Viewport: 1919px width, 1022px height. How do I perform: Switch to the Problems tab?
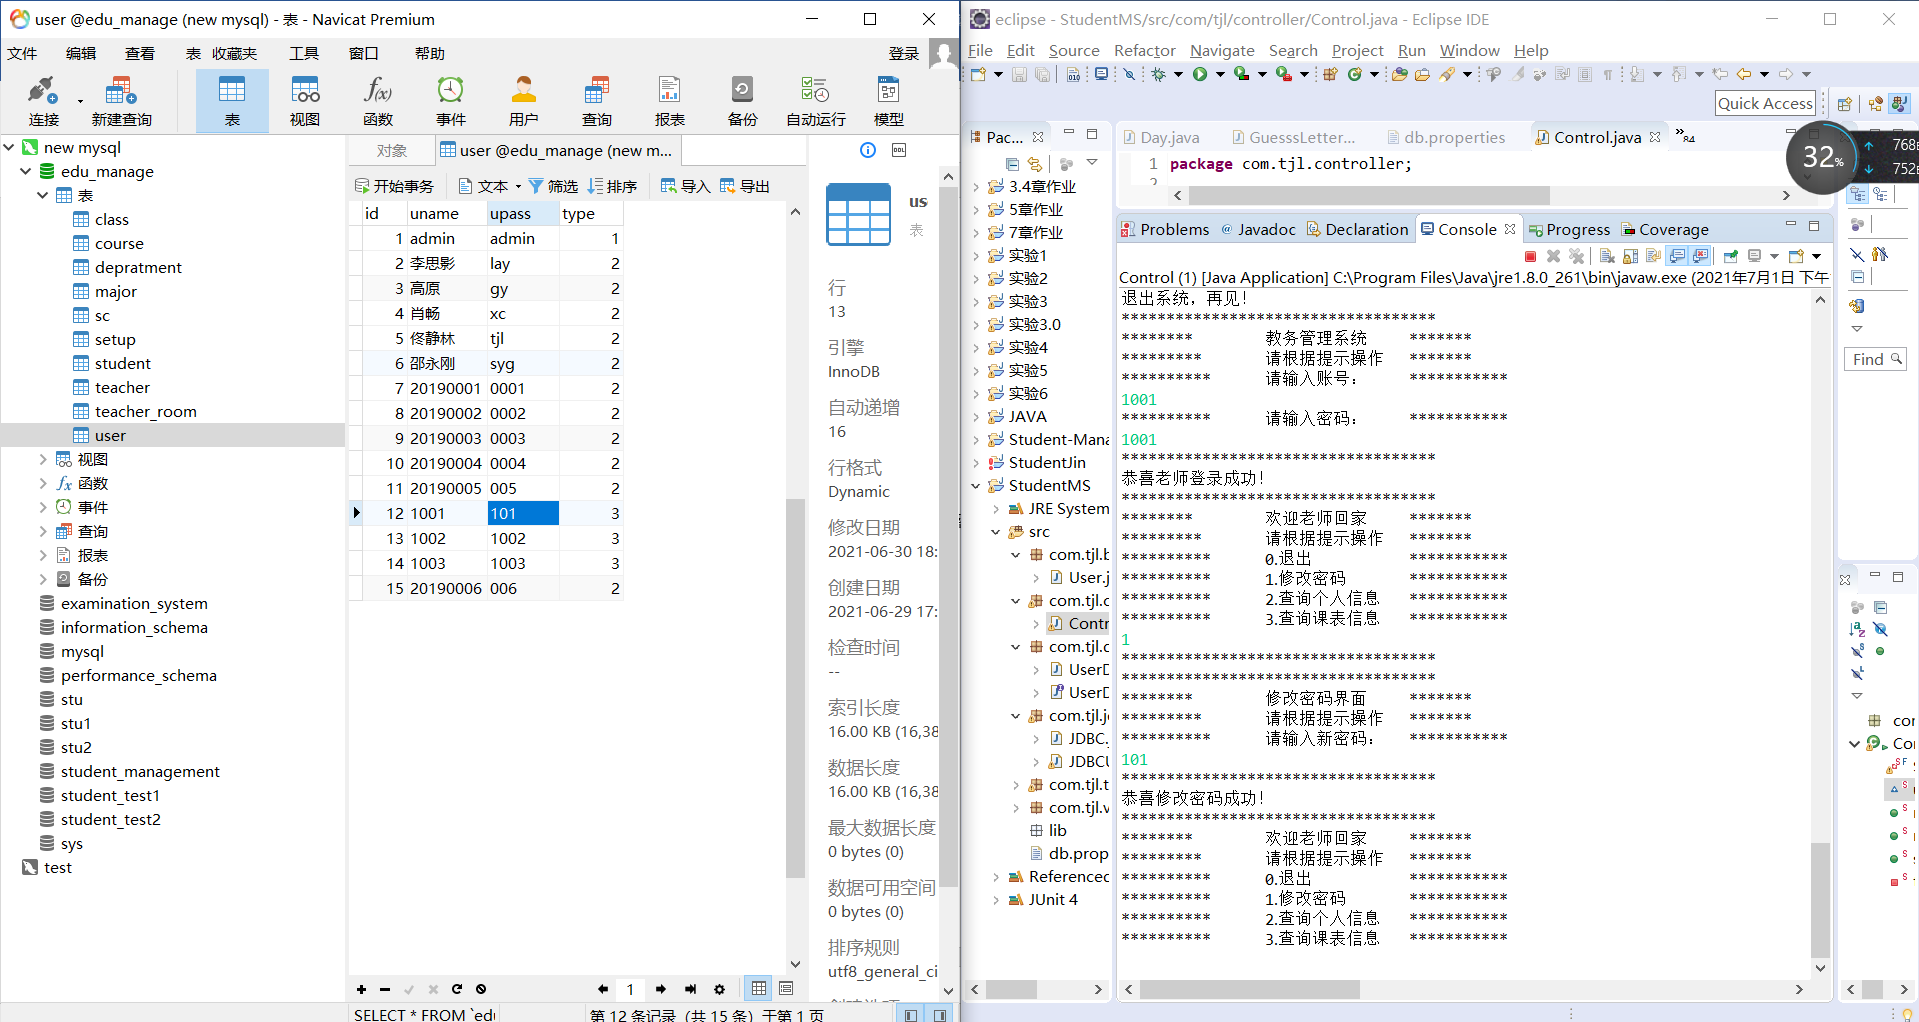[x=1165, y=229]
